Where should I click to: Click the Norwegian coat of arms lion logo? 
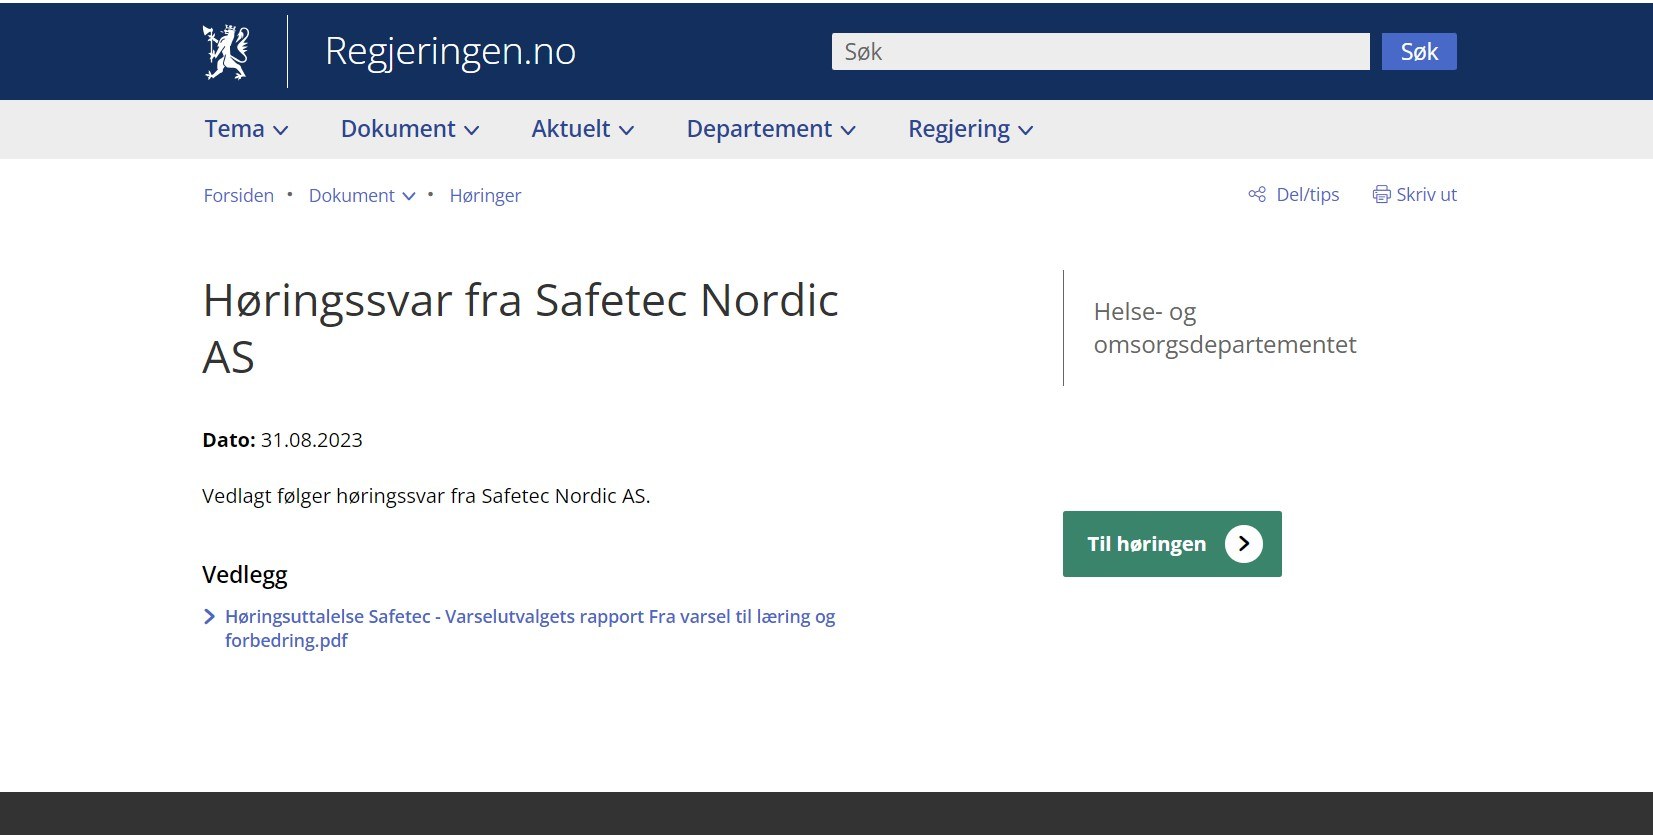click(x=226, y=51)
